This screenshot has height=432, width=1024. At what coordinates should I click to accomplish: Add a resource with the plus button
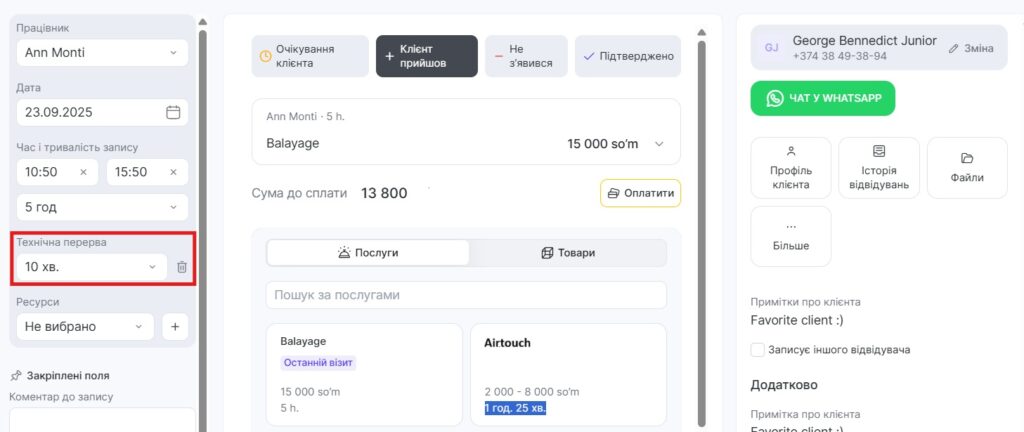[x=174, y=326]
